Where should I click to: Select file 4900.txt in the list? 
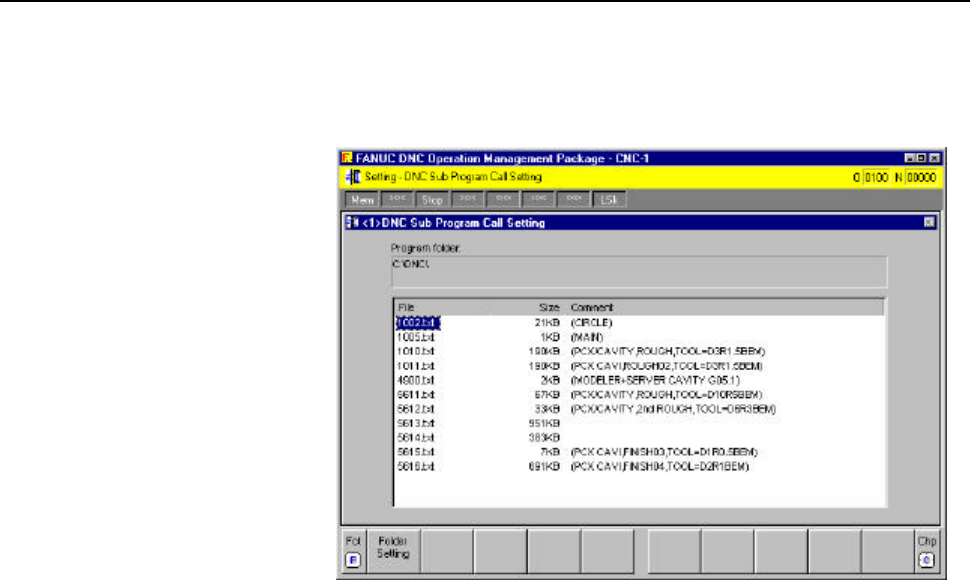click(x=416, y=380)
